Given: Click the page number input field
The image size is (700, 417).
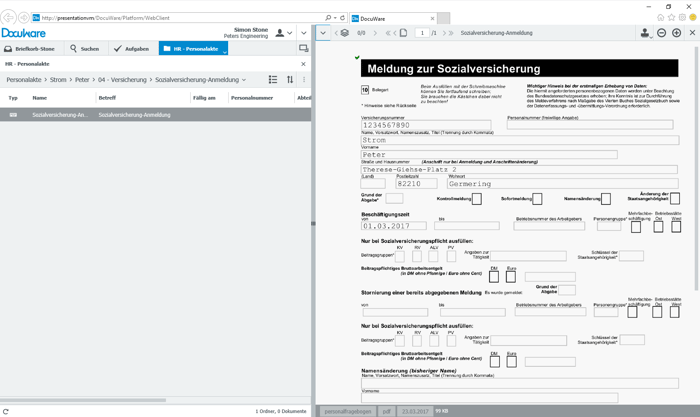Looking at the screenshot, I should 422,33.
